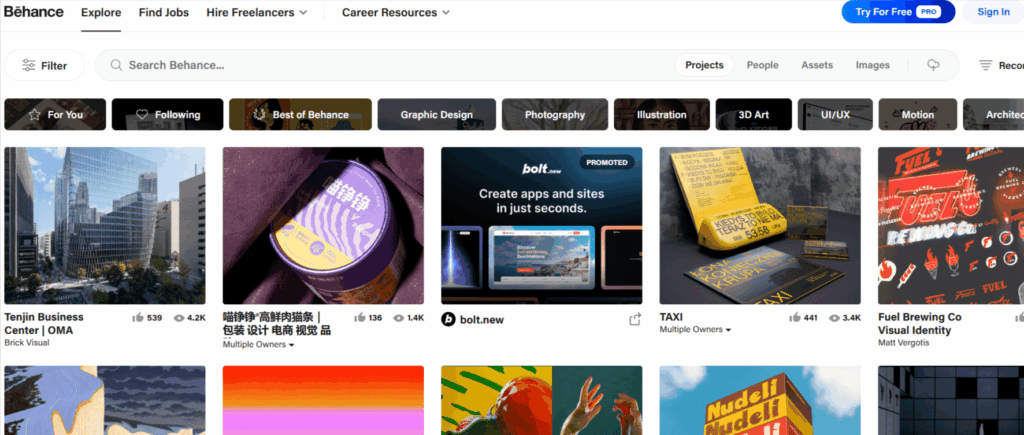Expand the Hire Freelancers dropdown

pyautogui.click(x=257, y=12)
